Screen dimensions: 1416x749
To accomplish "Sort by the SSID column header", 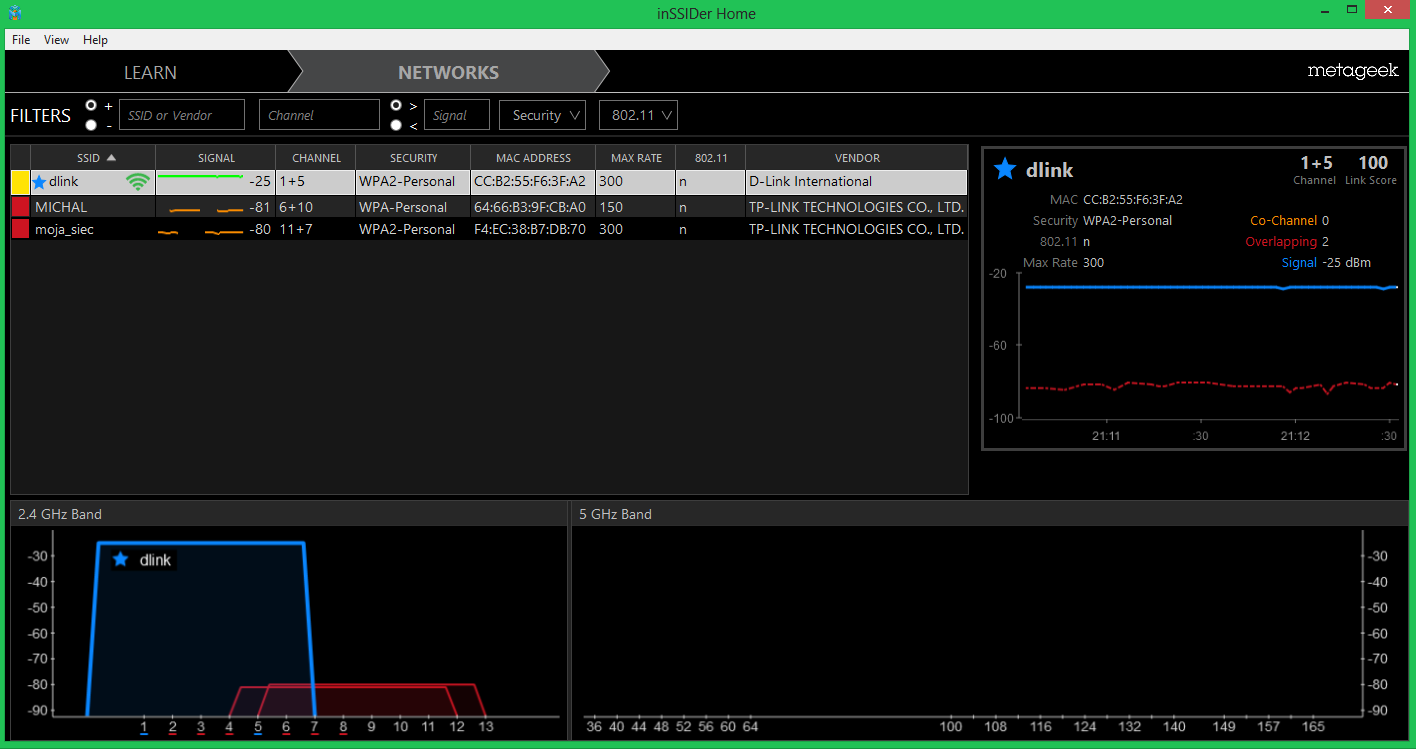I will (x=93, y=158).
